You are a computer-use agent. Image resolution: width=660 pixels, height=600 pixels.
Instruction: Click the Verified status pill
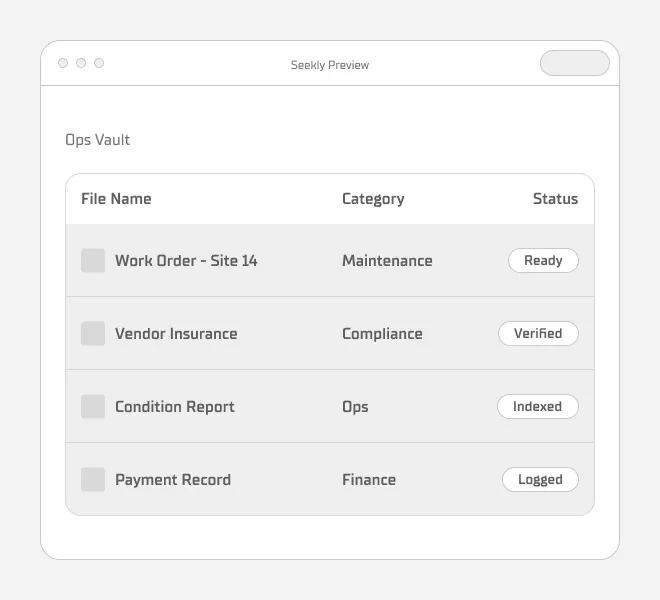[x=538, y=334]
